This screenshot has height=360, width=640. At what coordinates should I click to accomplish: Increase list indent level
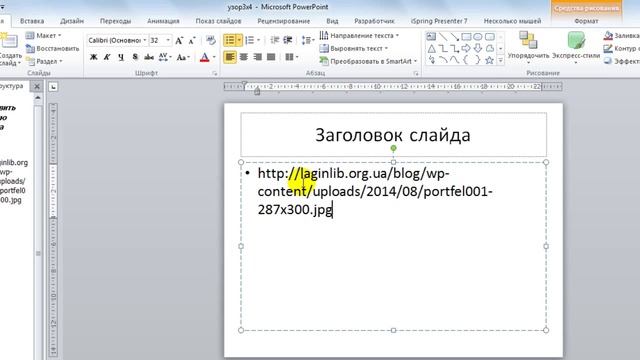288,40
